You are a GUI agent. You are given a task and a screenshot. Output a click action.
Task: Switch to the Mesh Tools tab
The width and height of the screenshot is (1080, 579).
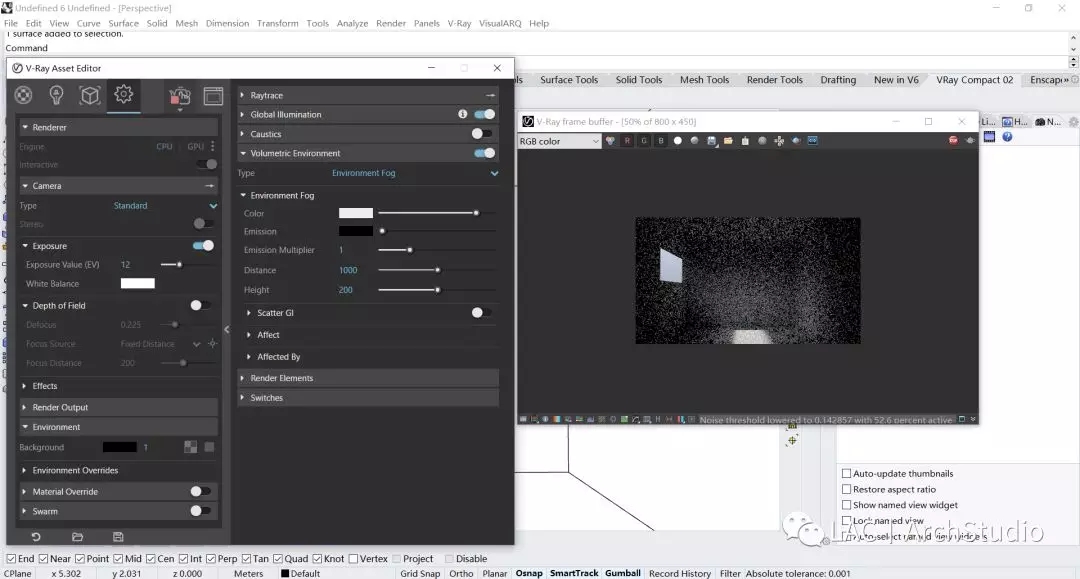pyautogui.click(x=704, y=80)
